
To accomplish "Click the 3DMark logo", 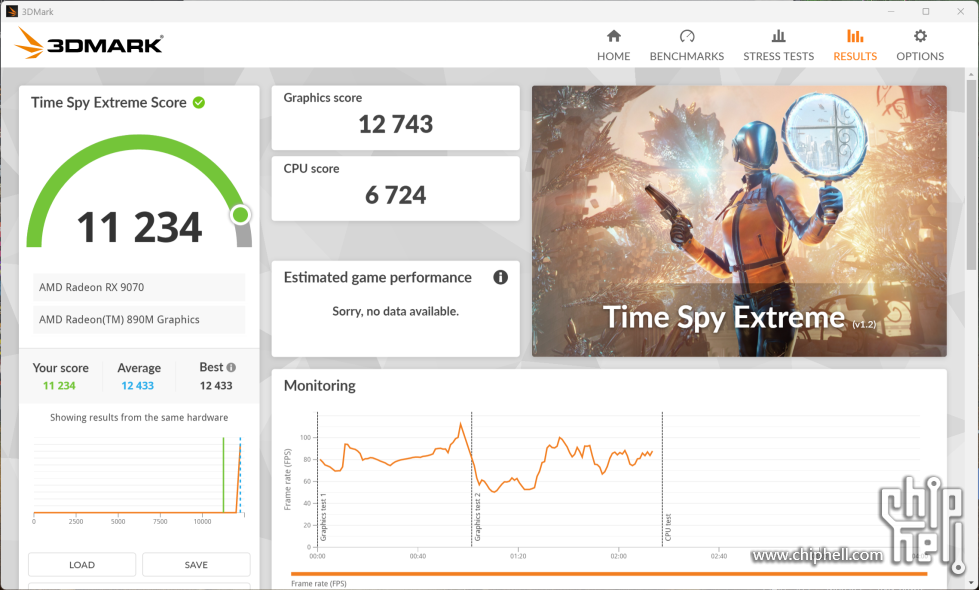I will tap(89, 44).
